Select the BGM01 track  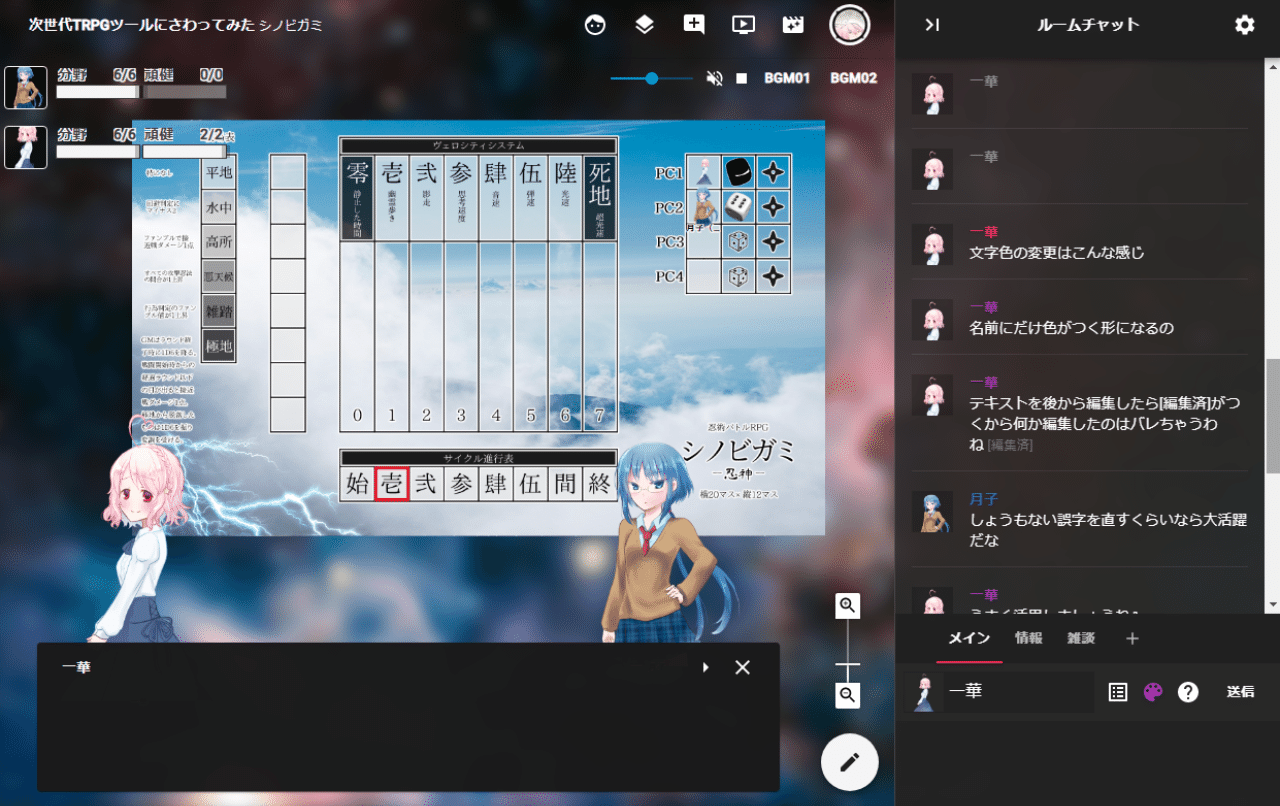click(x=787, y=78)
